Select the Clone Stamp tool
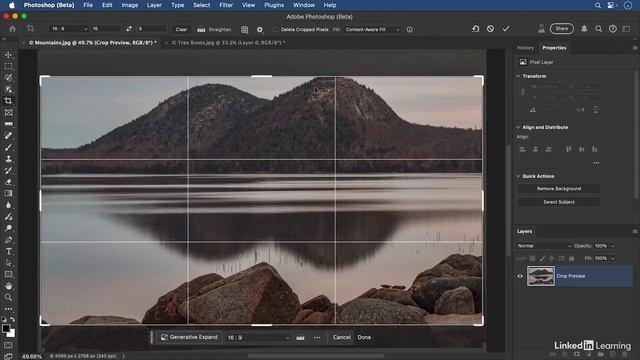This screenshot has width=640, height=360. click(x=8, y=159)
